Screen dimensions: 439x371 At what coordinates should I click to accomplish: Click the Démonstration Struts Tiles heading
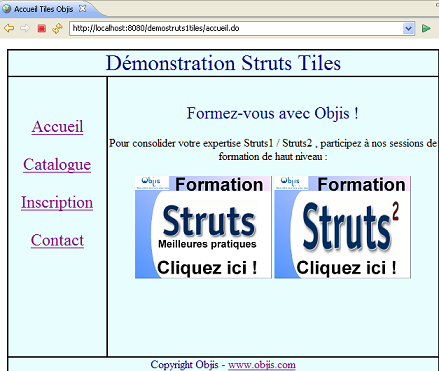click(x=223, y=63)
